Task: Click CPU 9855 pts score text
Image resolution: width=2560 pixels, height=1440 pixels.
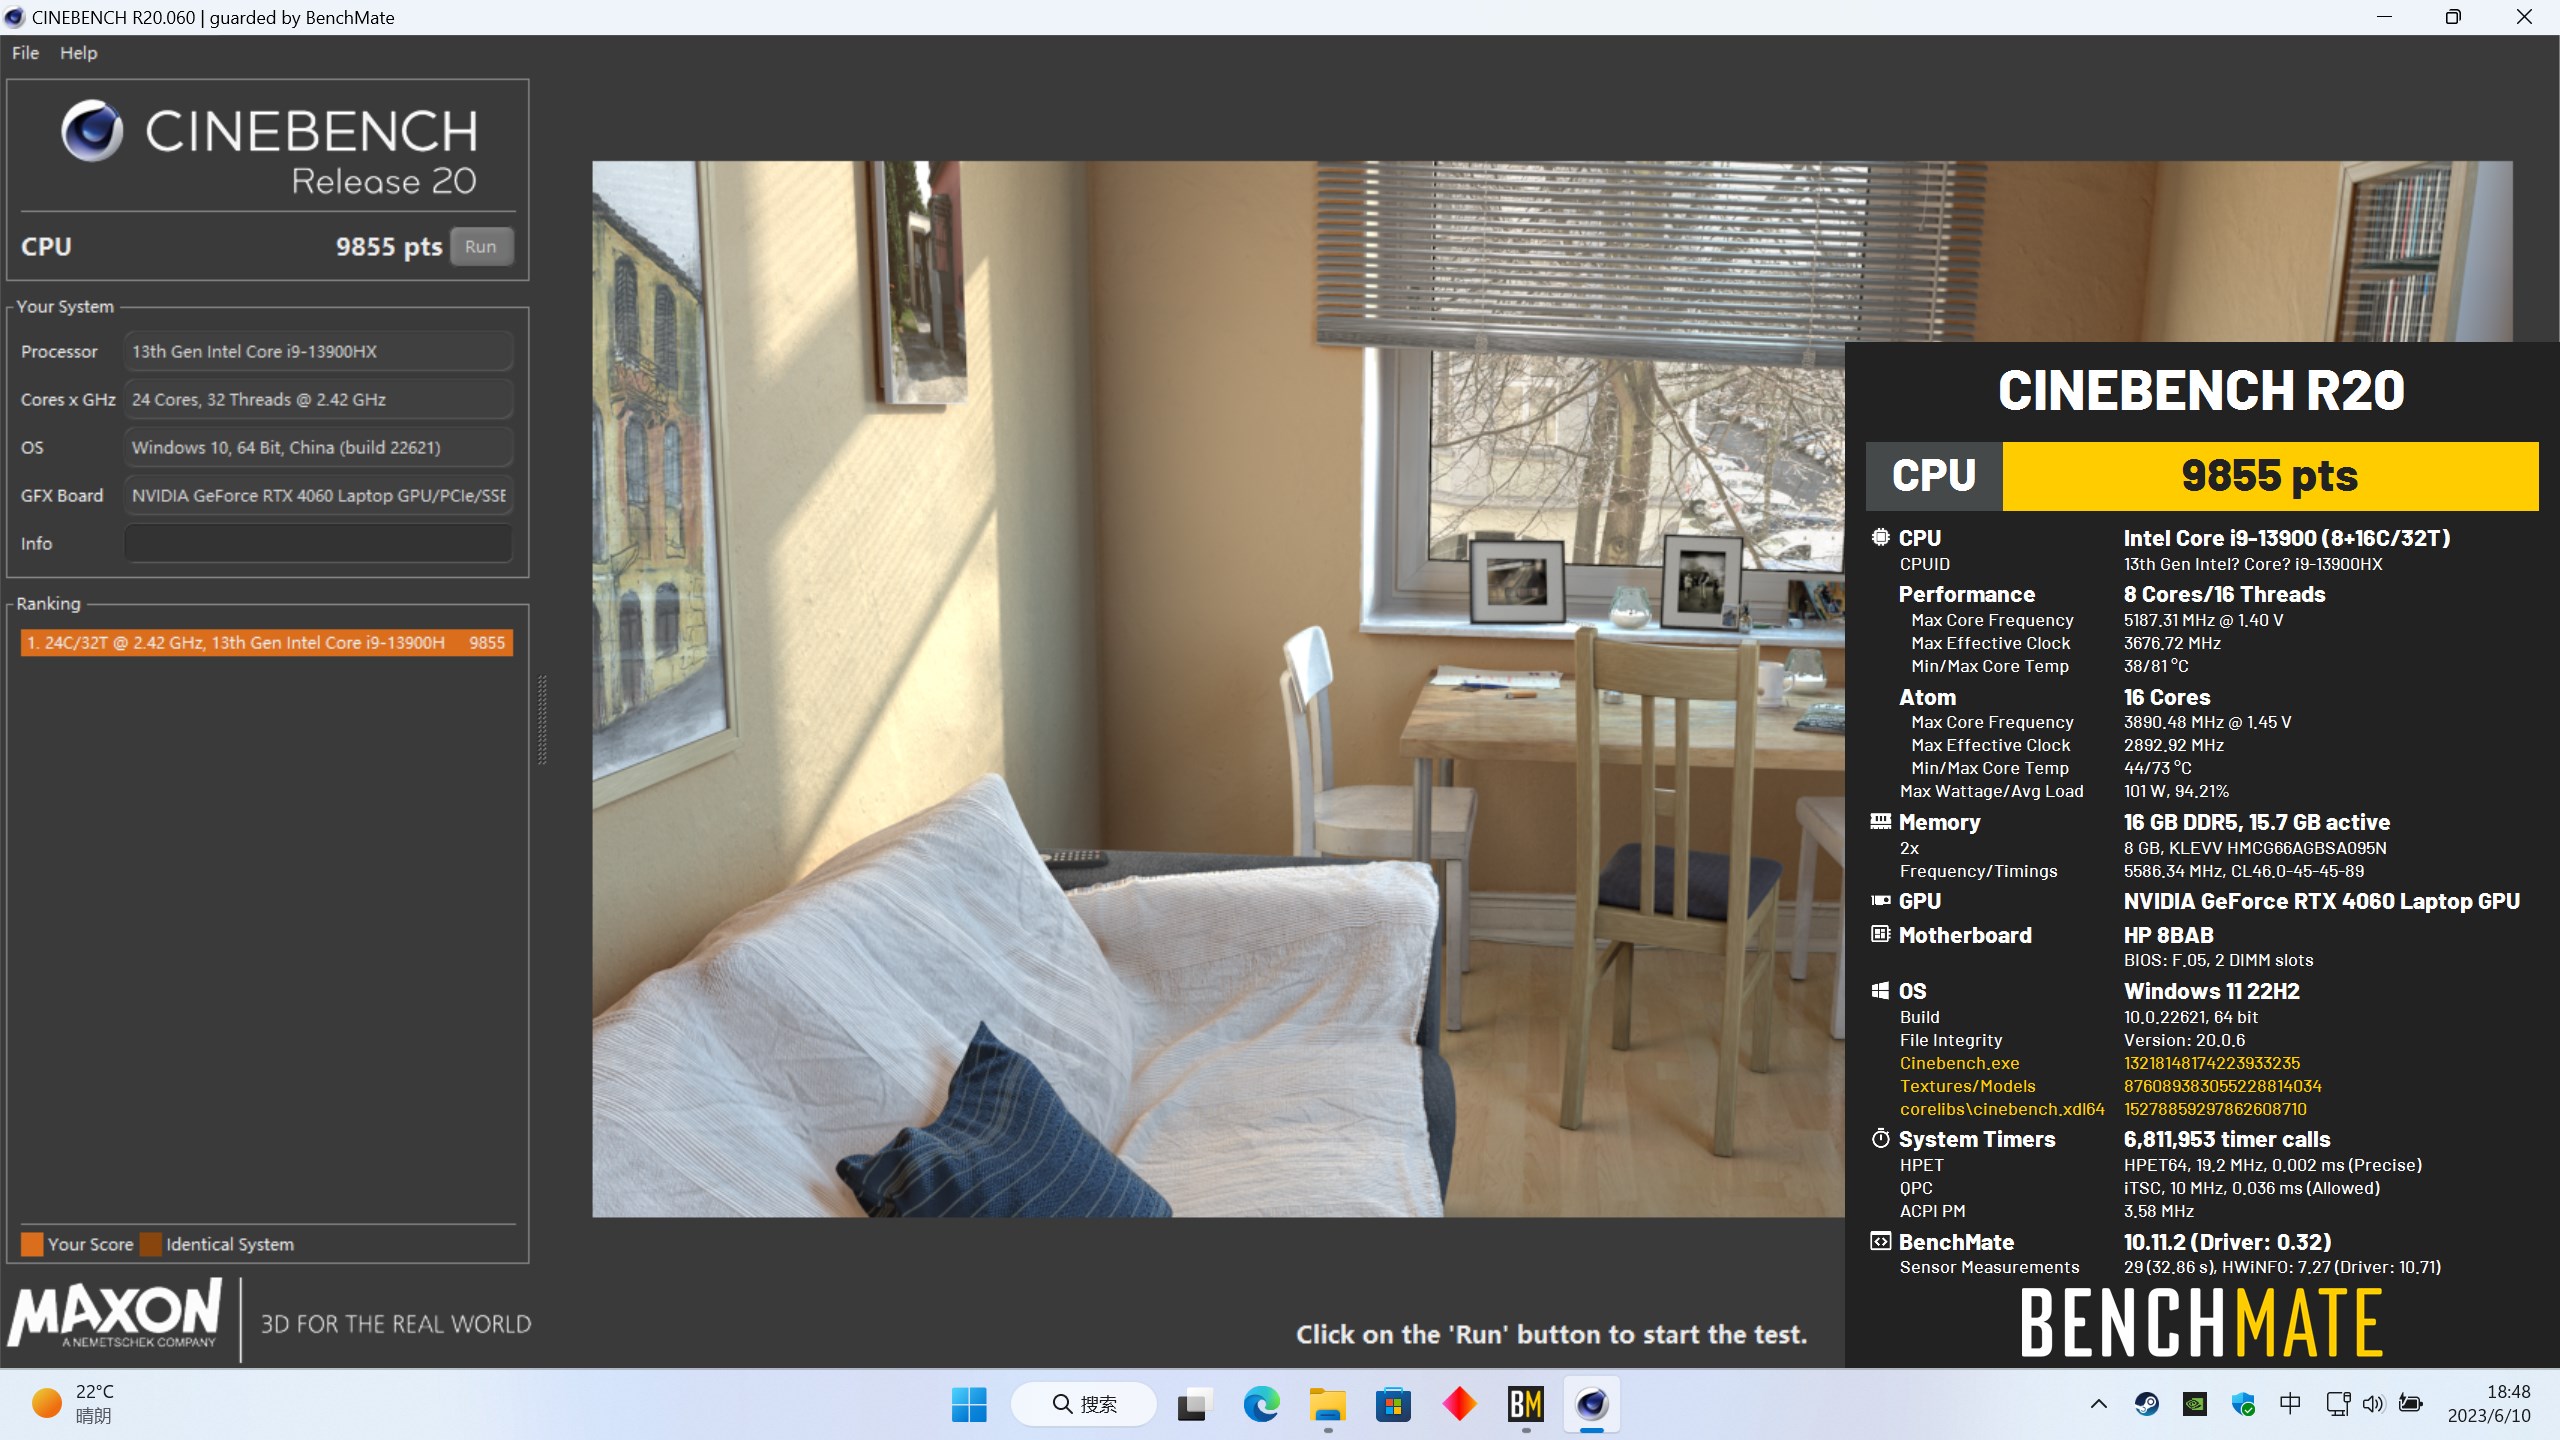Action: (x=389, y=247)
